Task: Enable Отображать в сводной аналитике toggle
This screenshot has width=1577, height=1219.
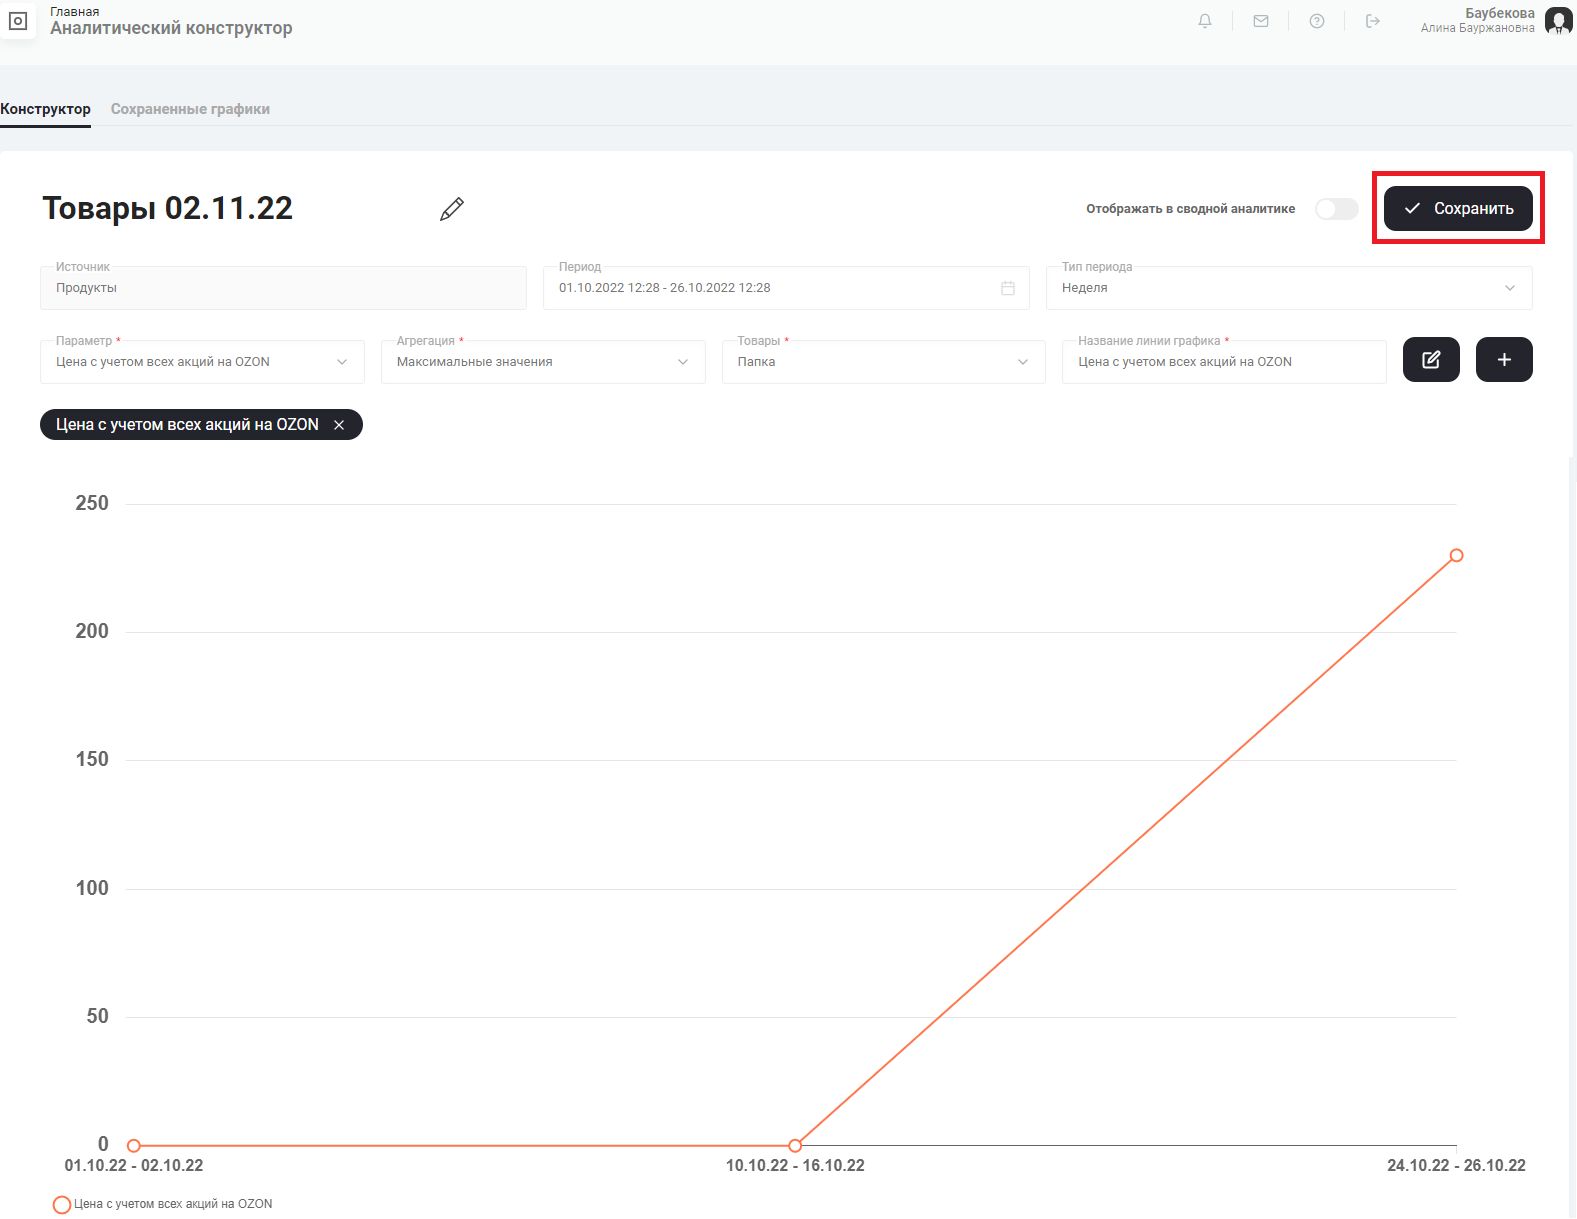Action: (1336, 209)
